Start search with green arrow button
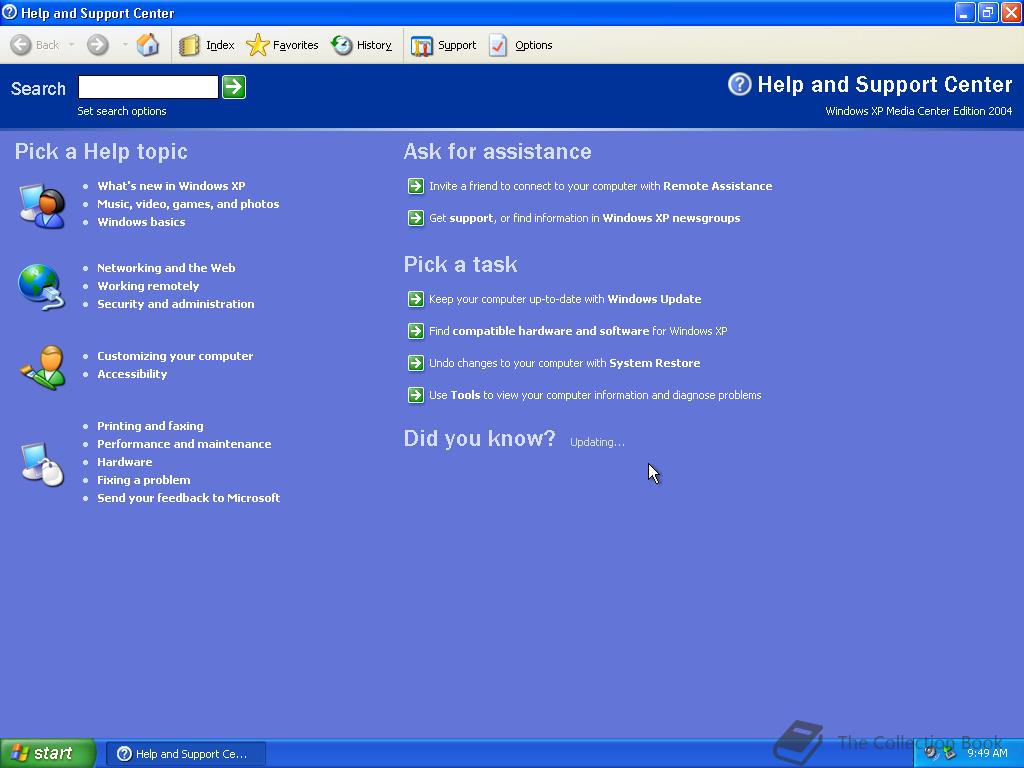The height and width of the screenshot is (768, 1024). tap(234, 87)
